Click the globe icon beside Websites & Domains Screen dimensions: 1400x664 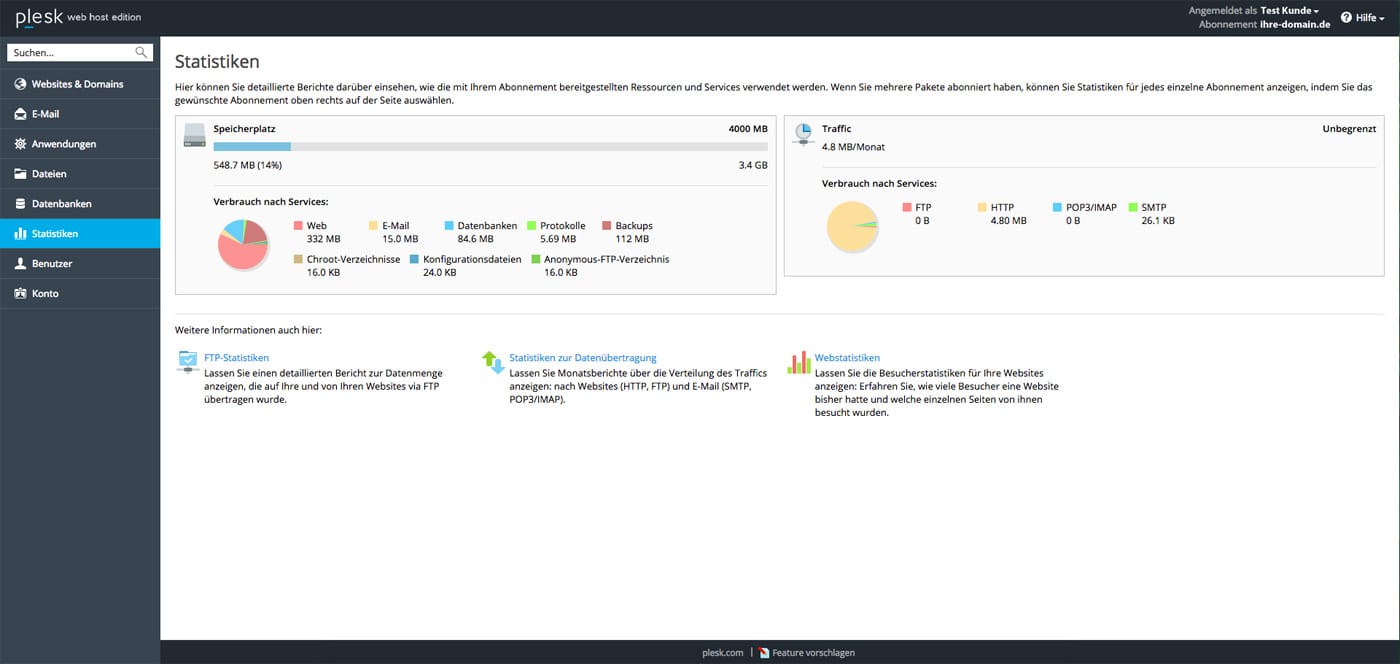coord(21,84)
